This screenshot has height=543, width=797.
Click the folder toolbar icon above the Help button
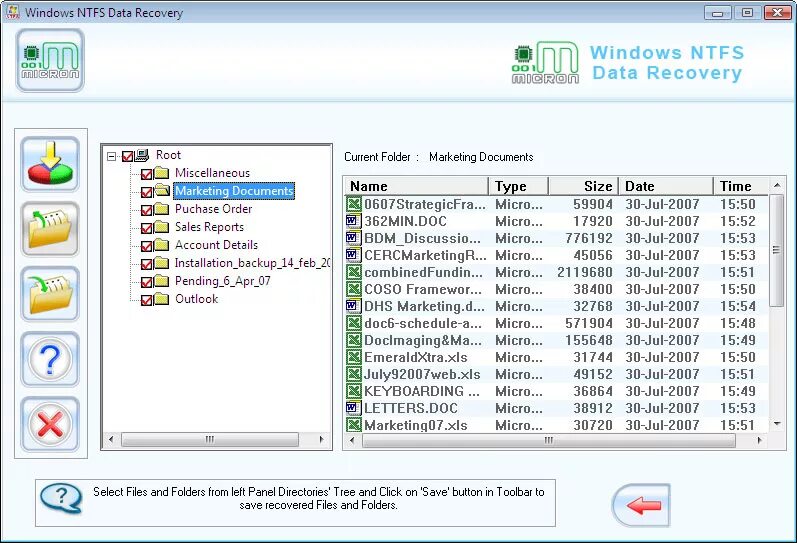click(x=50, y=294)
